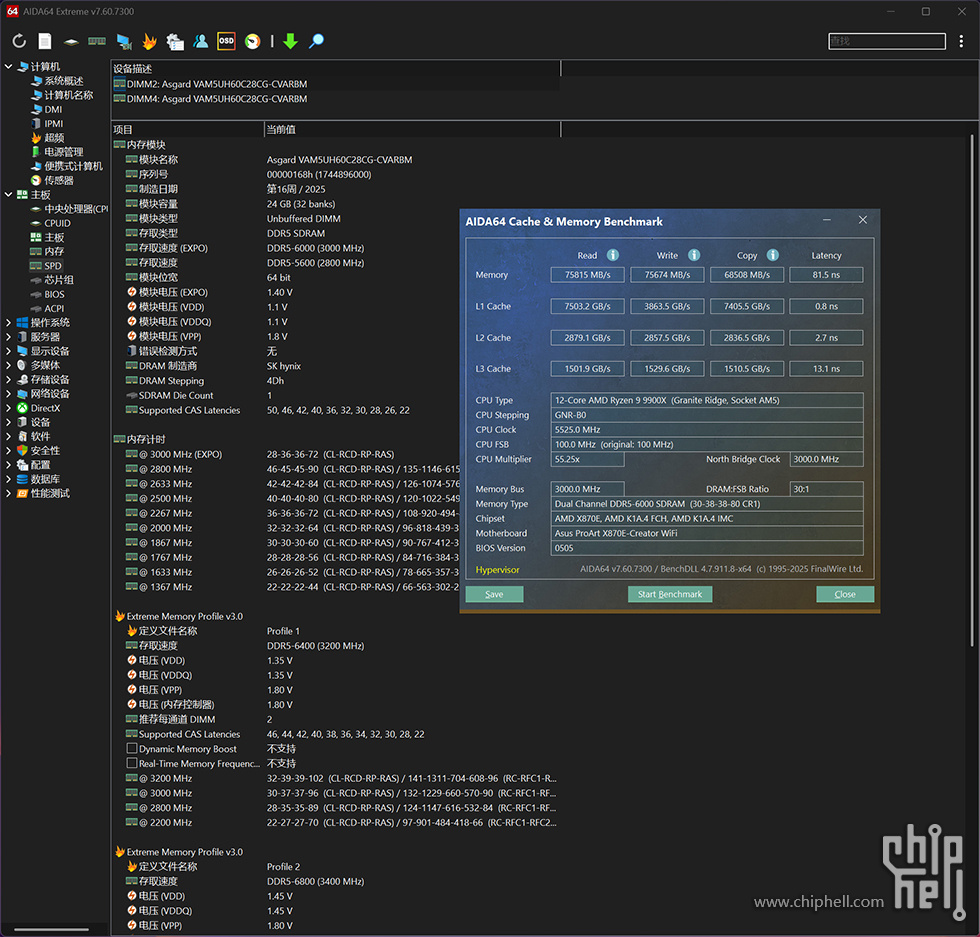This screenshot has width=980, height=937.
Task: Select 计算机名称 in the sidebar tree
Action: click(x=69, y=95)
